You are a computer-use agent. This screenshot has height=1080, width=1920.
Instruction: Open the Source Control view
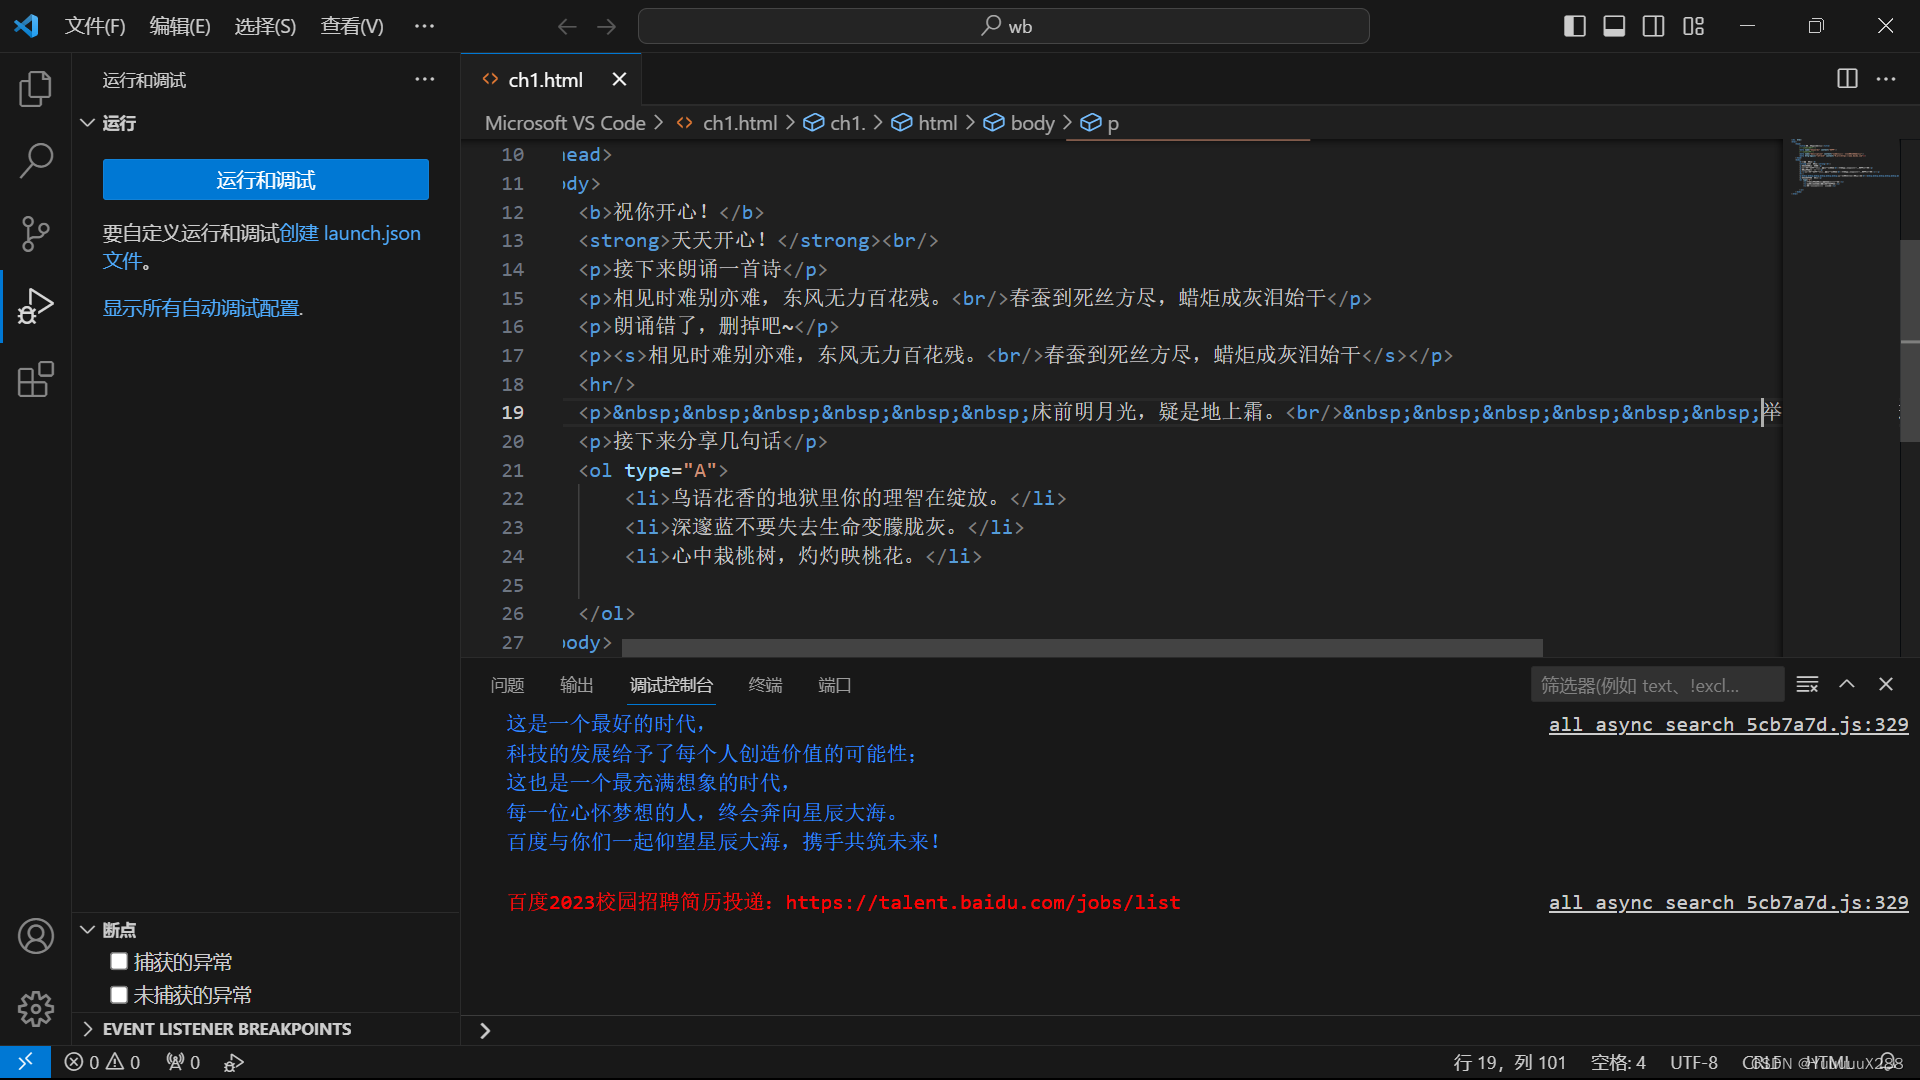(35, 233)
